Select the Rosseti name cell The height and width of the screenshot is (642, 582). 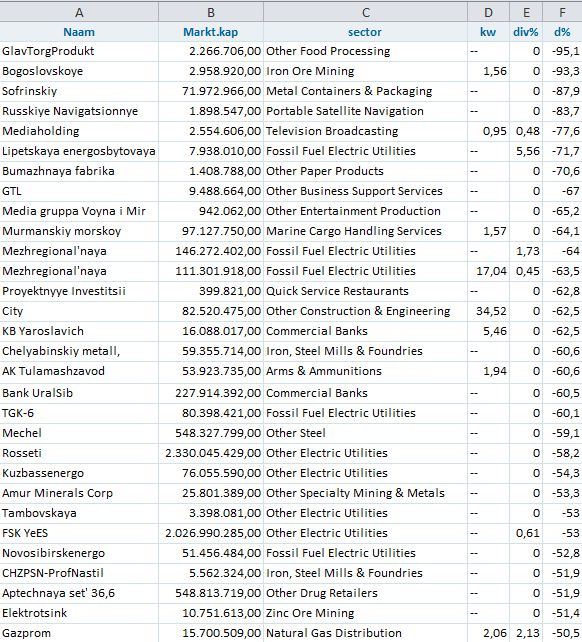(x=79, y=454)
